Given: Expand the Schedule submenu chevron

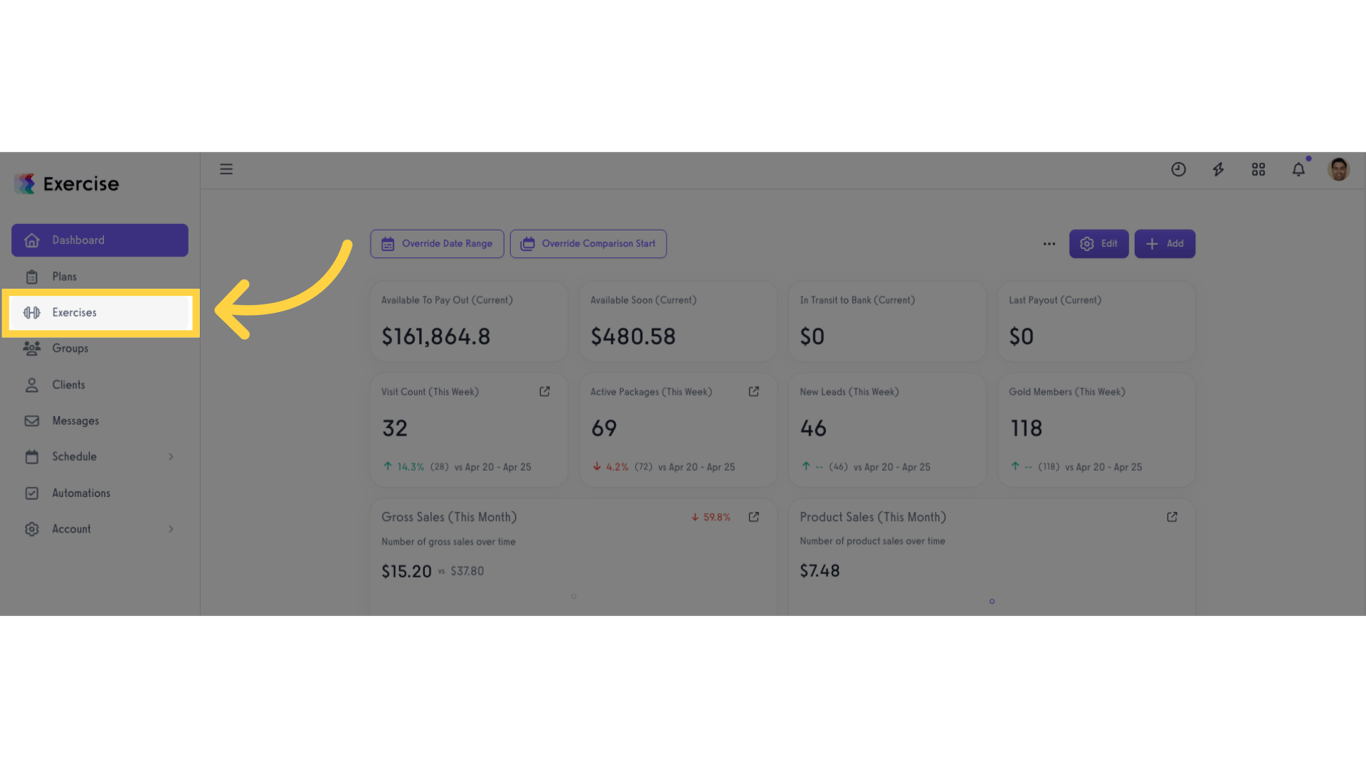Looking at the screenshot, I should 171,457.
